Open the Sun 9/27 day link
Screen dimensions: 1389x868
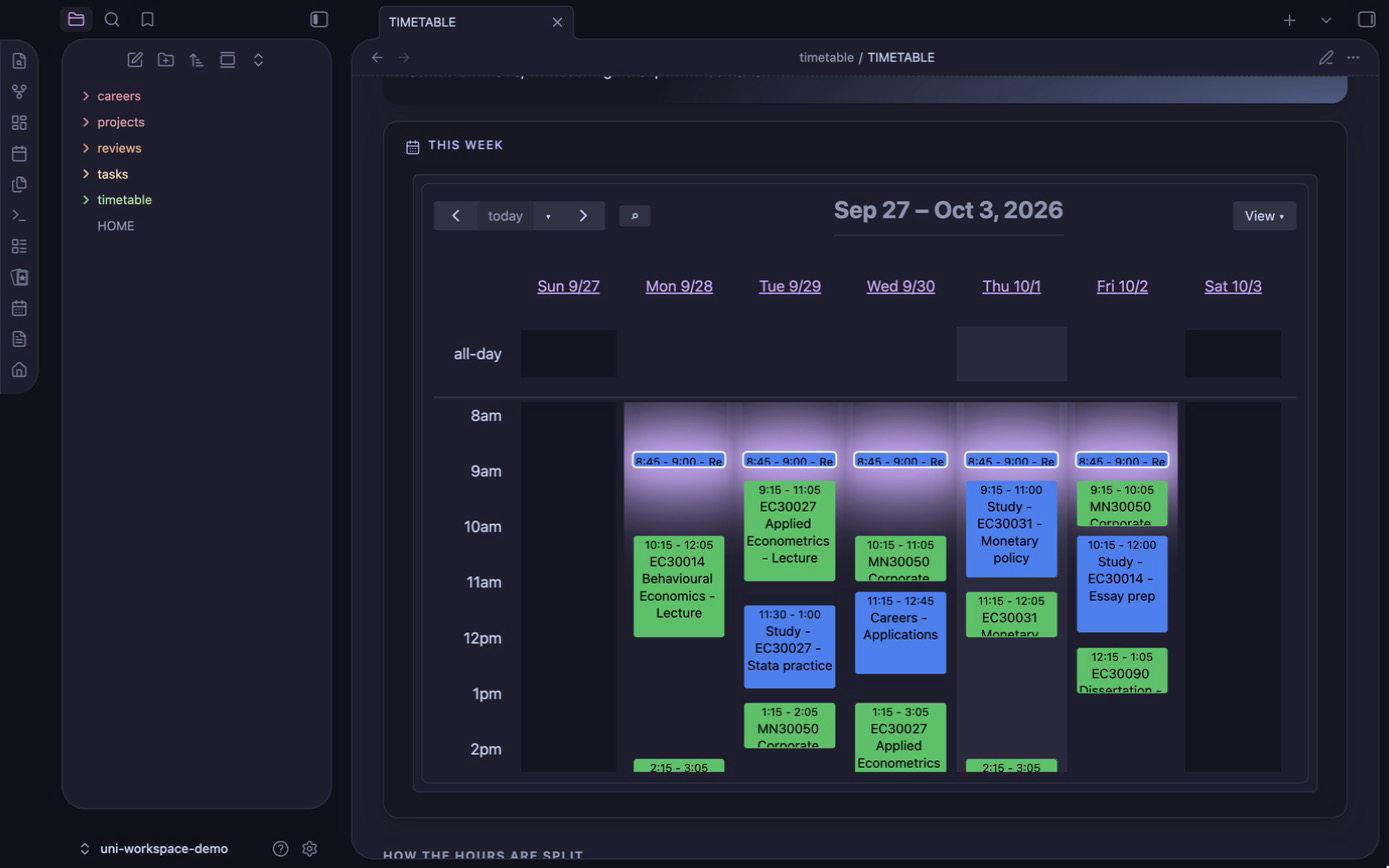pos(568,286)
